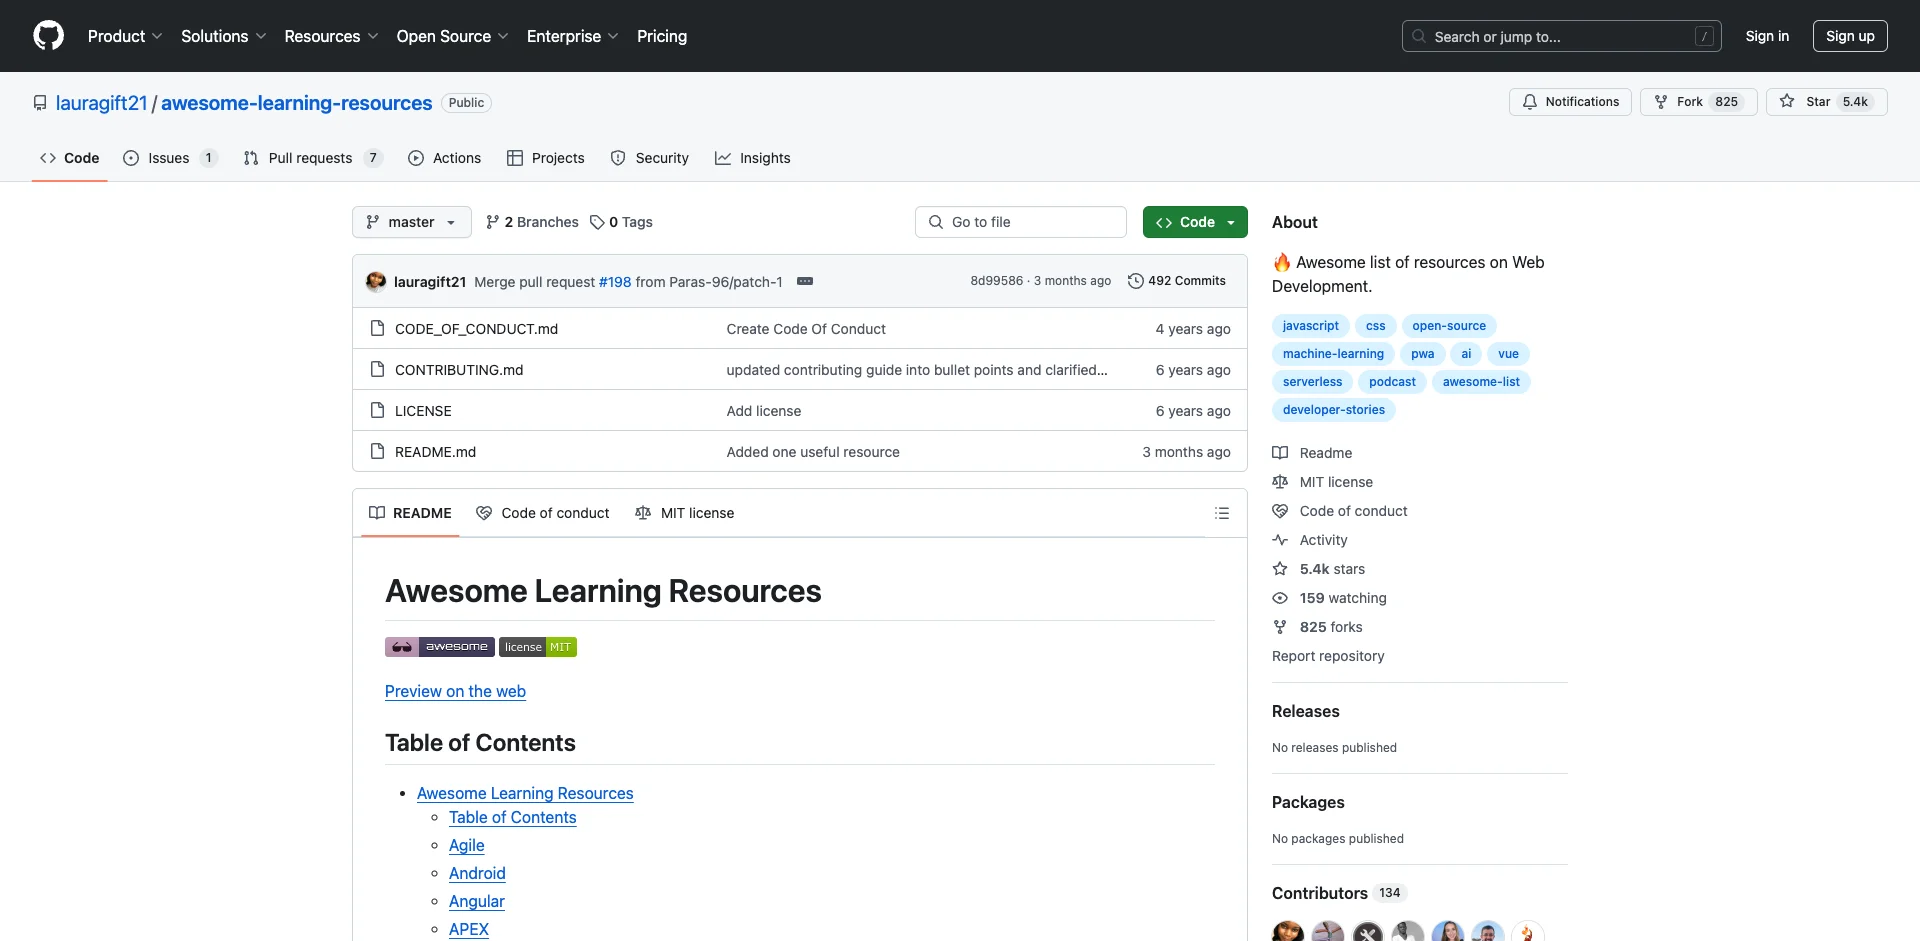The width and height of the screenshot is (1920, 941).
Task: Expand the Resources menu
Action: coord(331,36)
